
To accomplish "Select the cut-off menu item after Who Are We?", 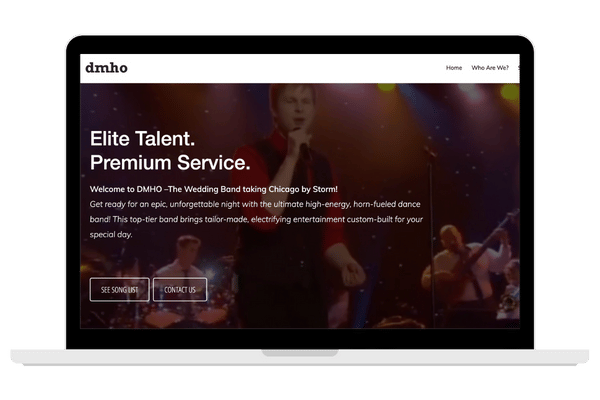I will pos(518,68).
